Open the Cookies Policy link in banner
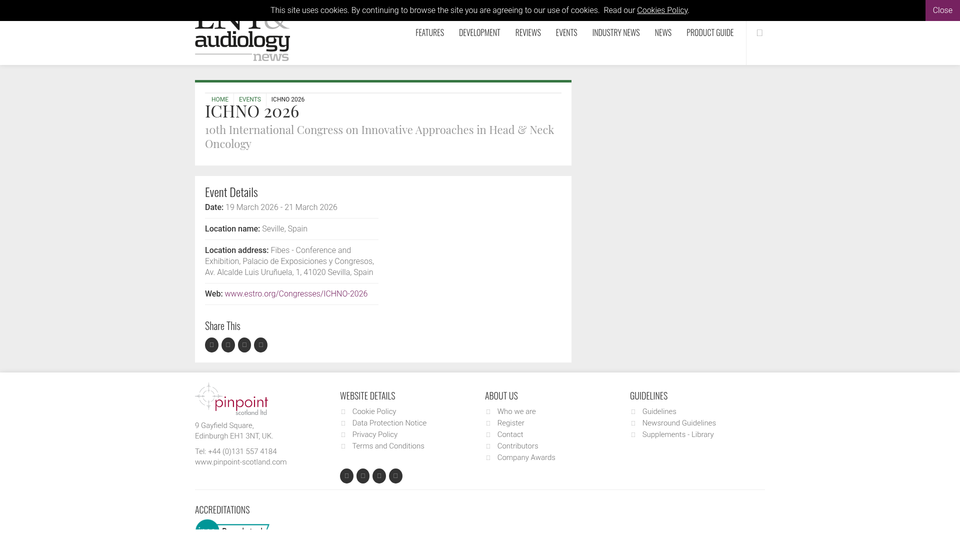This screenshot has height=540, width=960. pyautogui.click(x=662, y=10)
